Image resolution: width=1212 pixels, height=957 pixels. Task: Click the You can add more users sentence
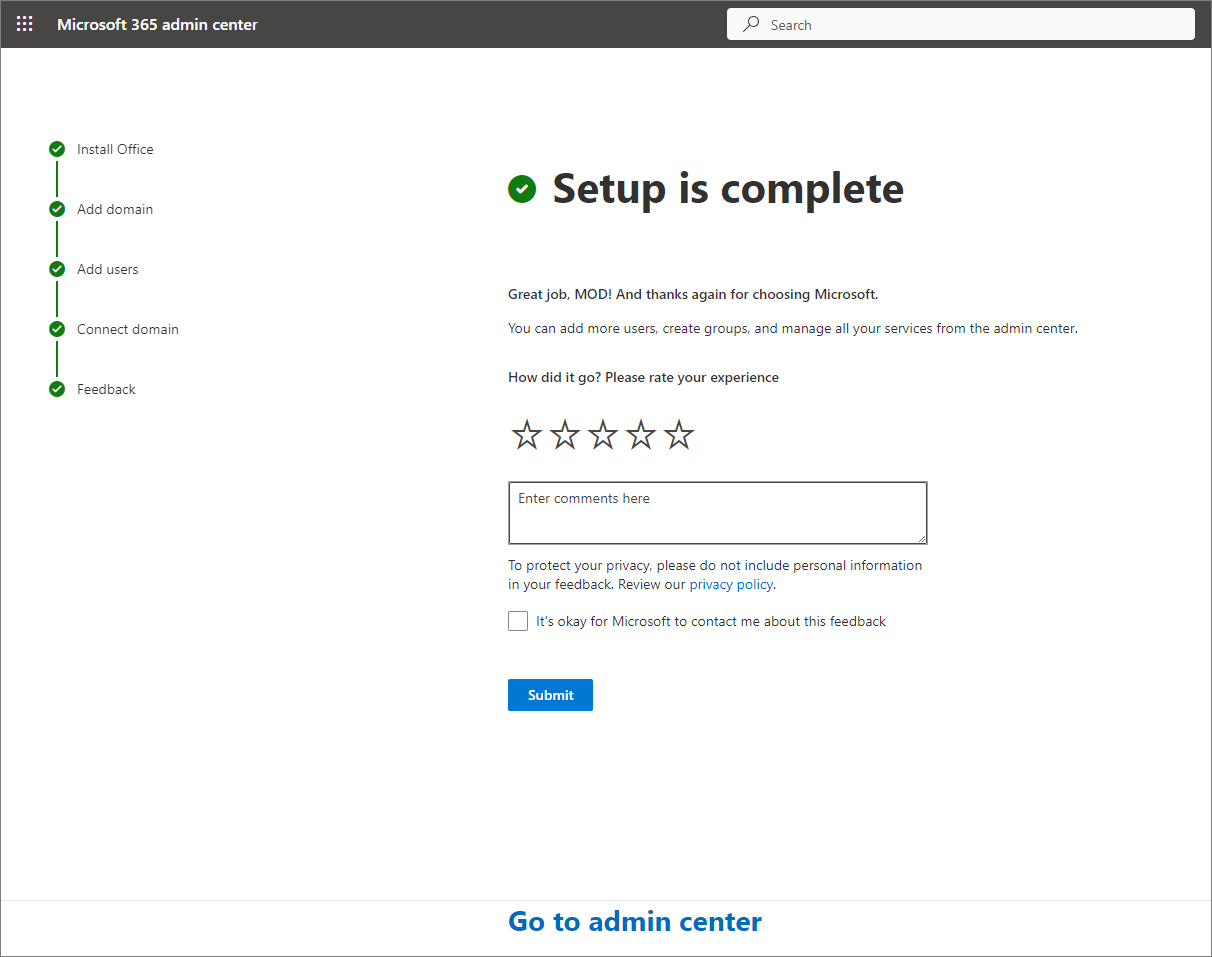click(x=793, y=328)
